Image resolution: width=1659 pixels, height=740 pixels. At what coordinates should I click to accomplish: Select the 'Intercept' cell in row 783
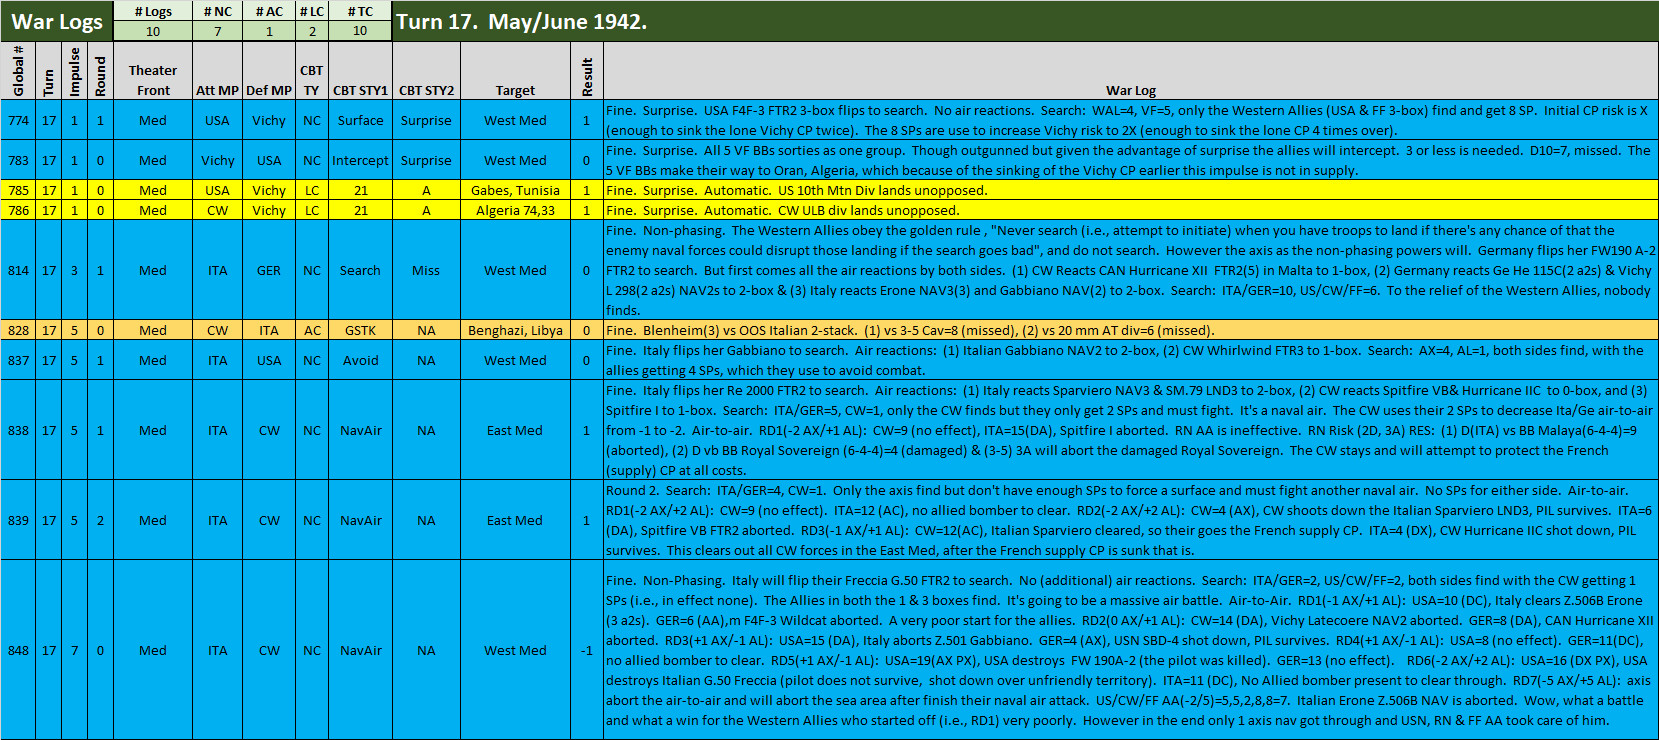pyautogui.click(x=360, y=160)
